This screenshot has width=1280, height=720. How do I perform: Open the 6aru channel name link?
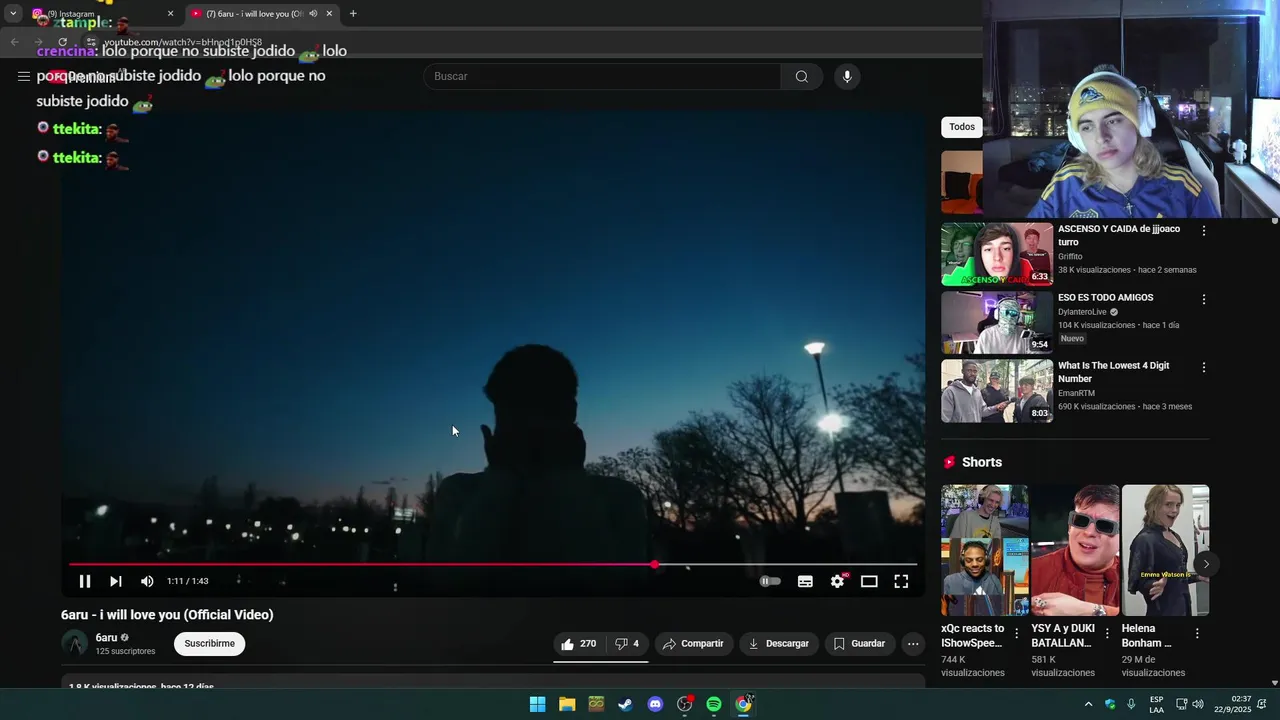point(106,637)
